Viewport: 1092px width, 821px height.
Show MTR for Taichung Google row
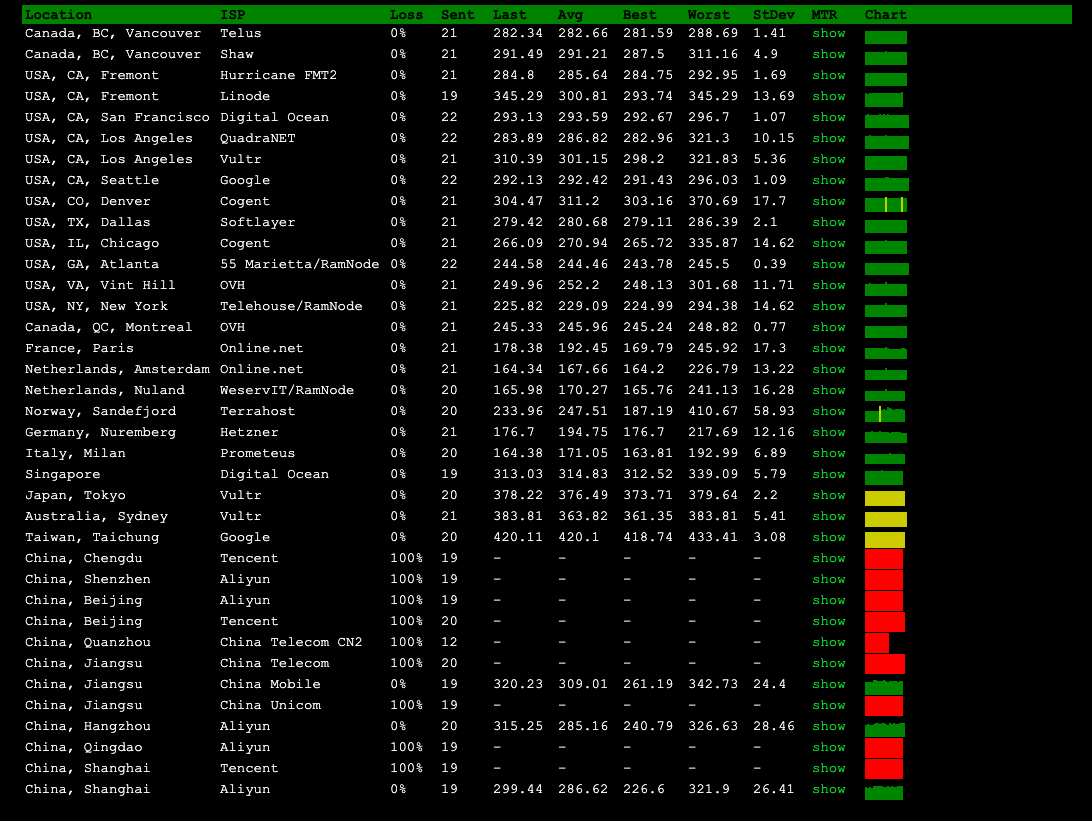[x=829, y=537]
